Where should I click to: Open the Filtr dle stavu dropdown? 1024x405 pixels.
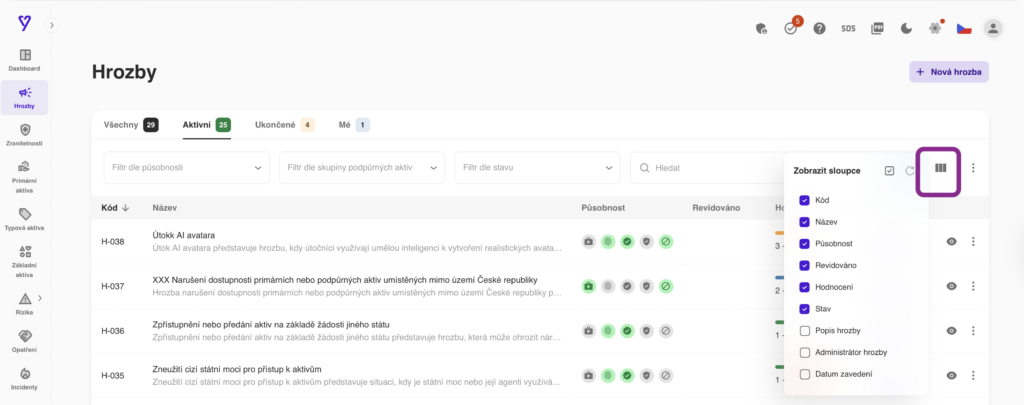[x=536, y=168]
